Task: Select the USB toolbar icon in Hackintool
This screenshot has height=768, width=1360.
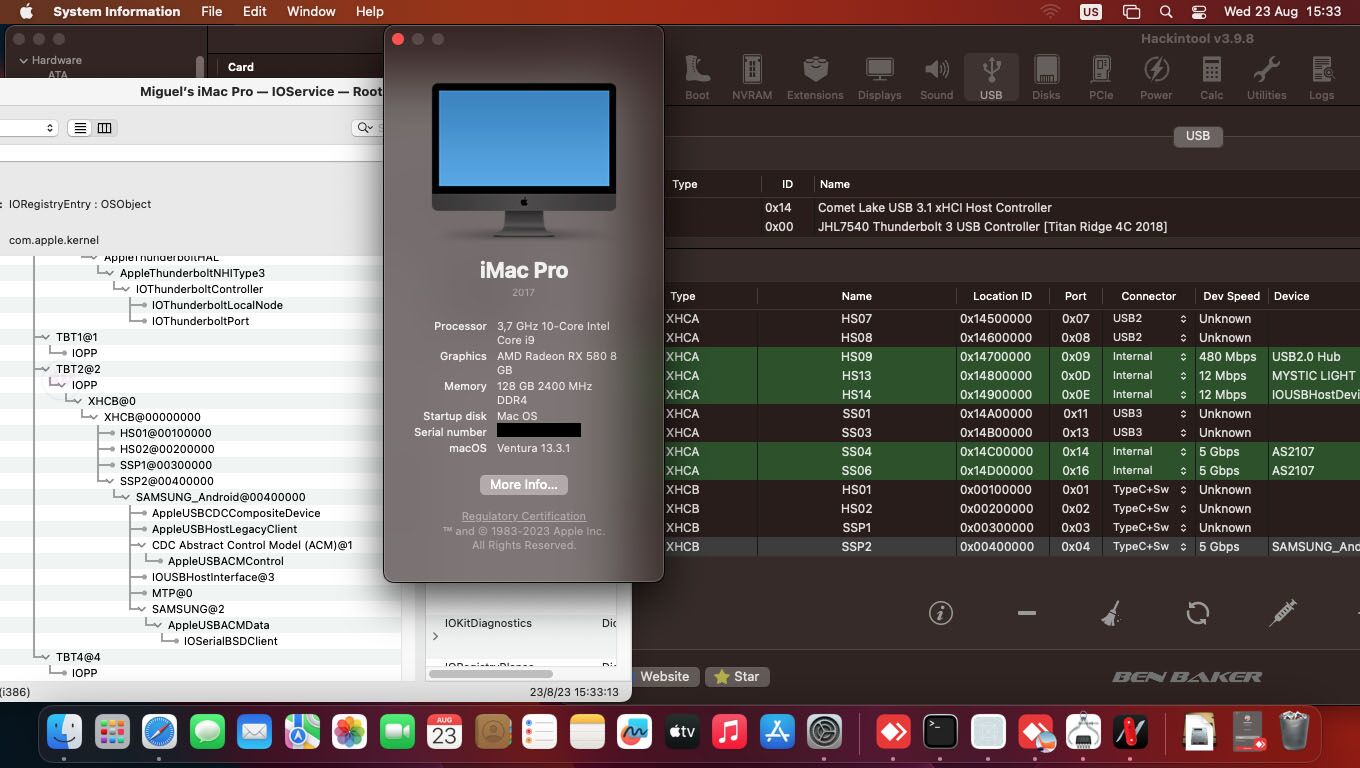Action: pyautogui.click(x=991, y=78)
